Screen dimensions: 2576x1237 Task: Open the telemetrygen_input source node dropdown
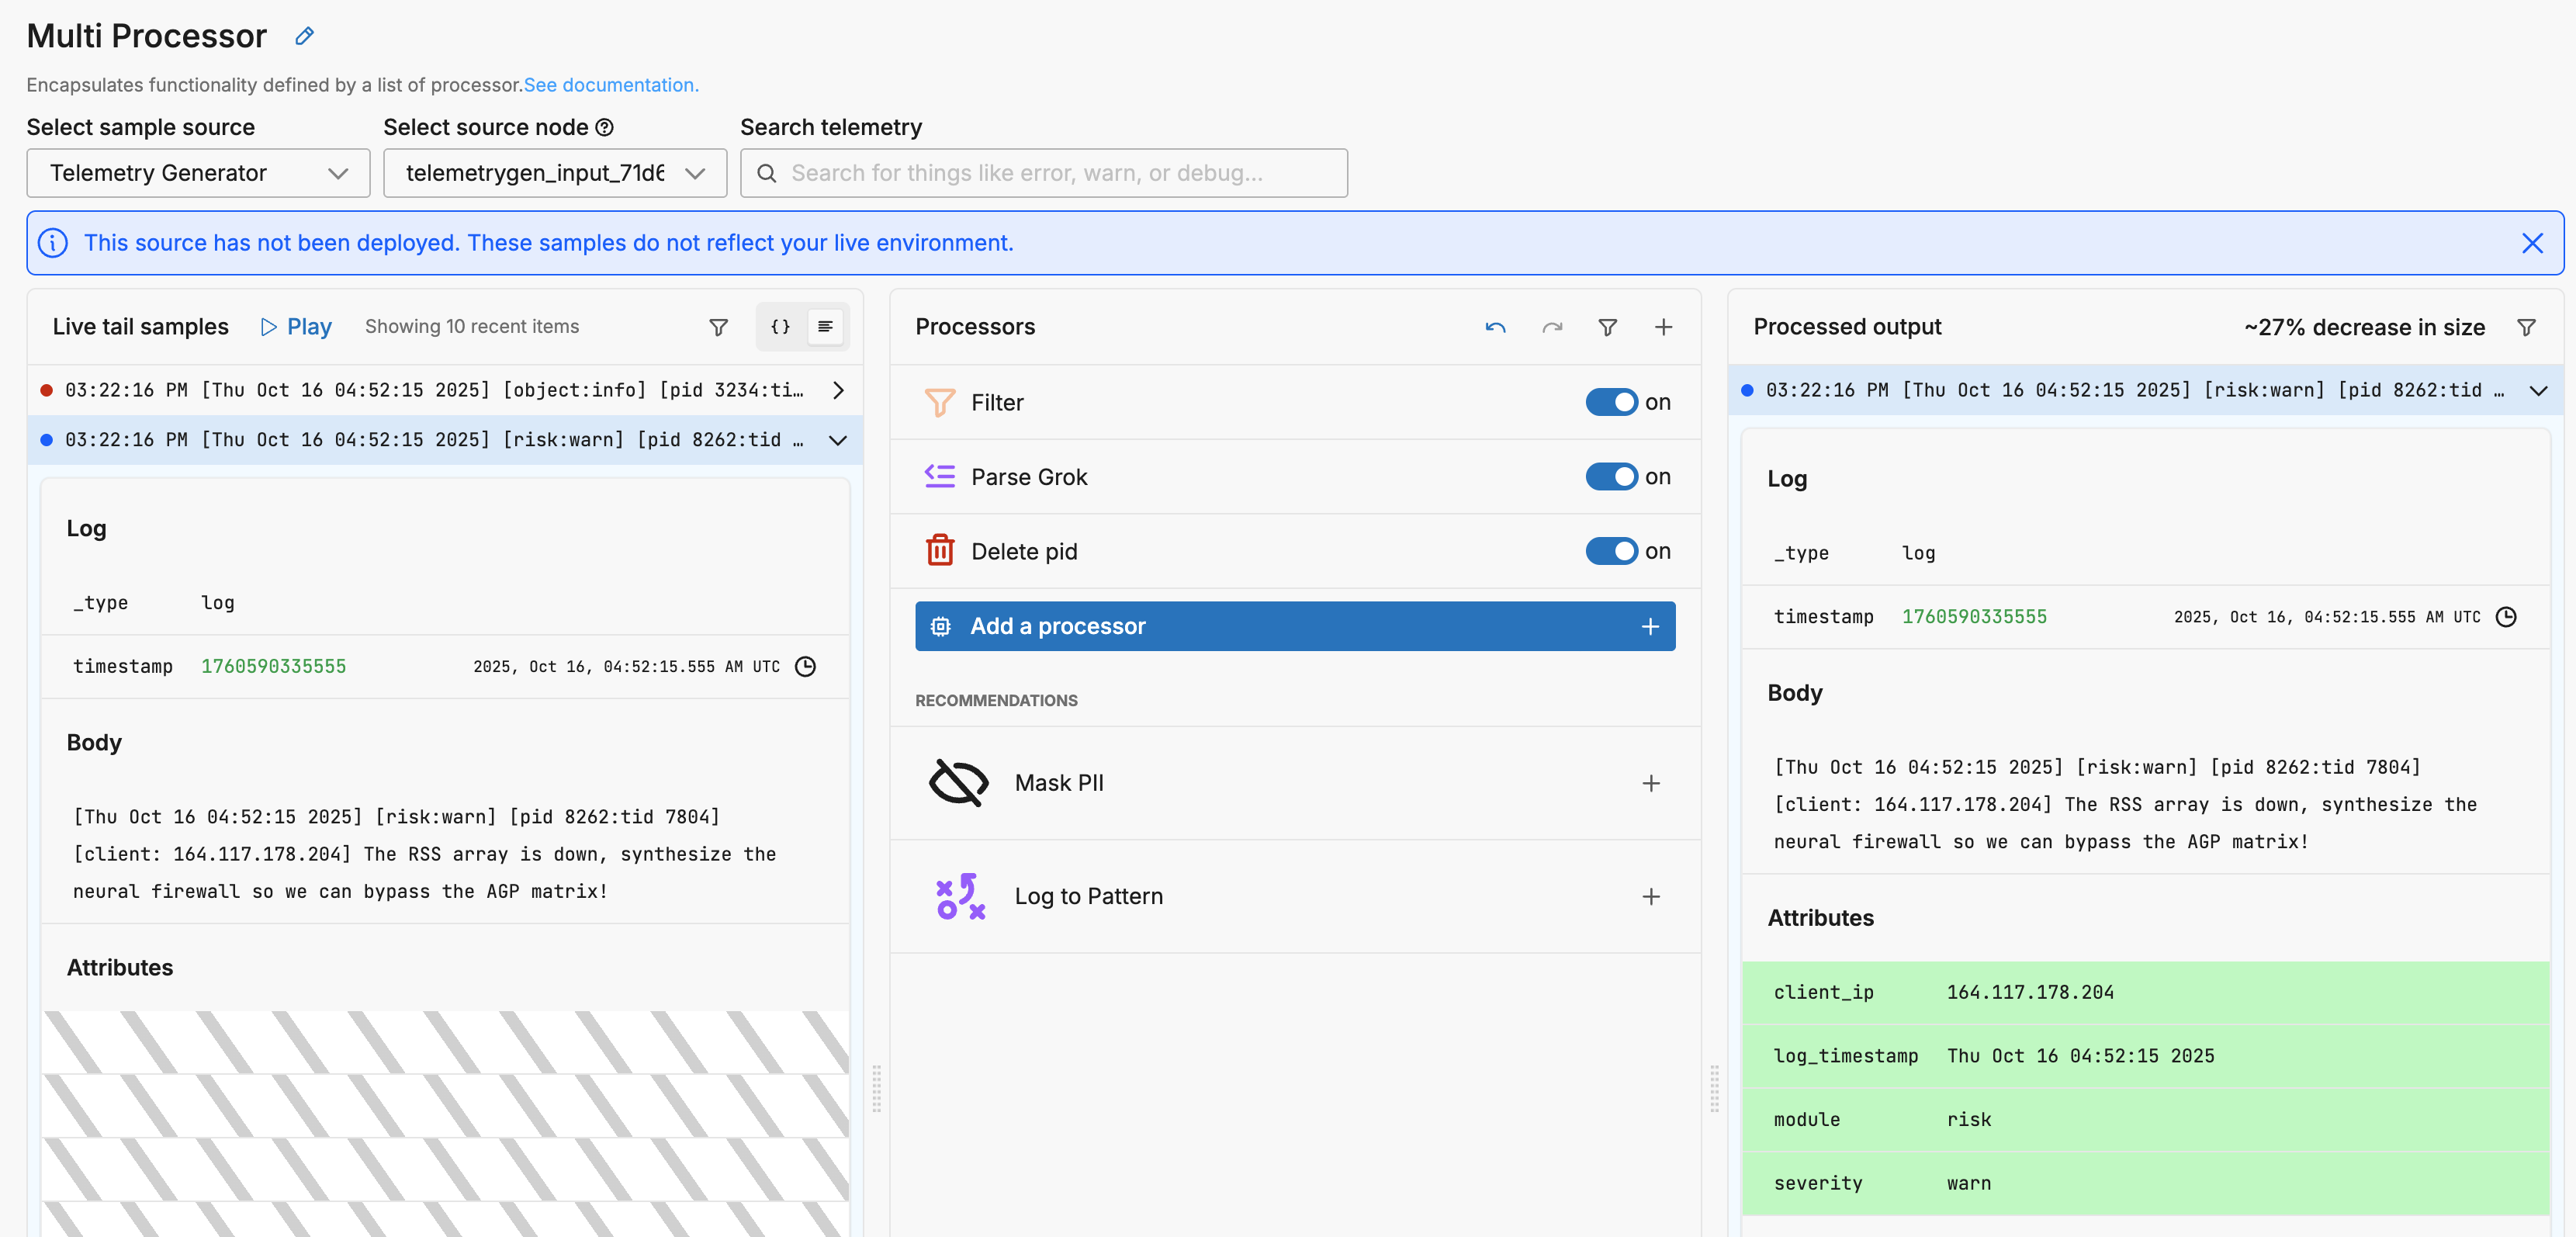pos(554,173)
